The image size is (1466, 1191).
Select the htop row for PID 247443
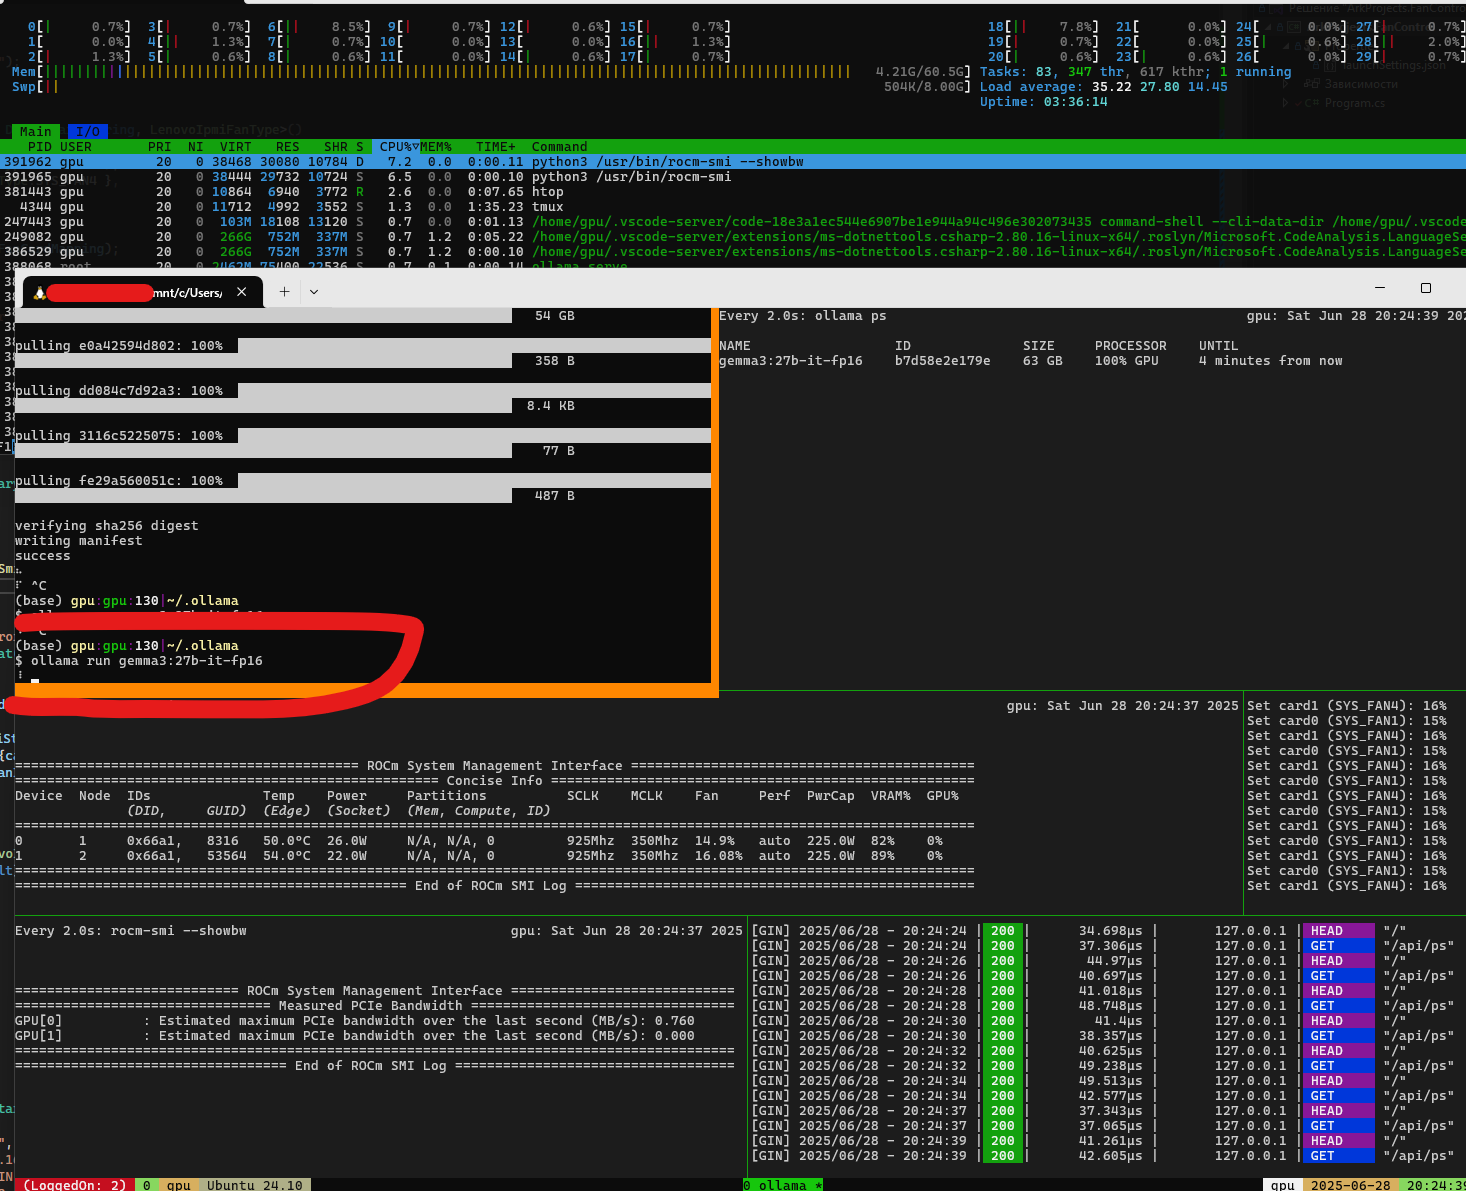pos(733,222)
